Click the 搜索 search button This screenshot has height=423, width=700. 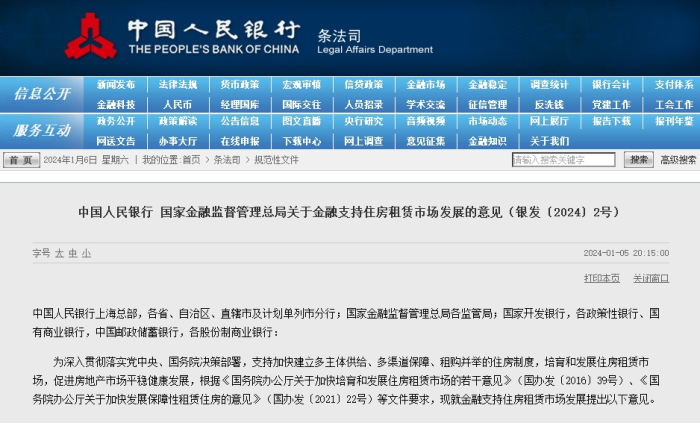pyautogui.click(x=638, y=160)
